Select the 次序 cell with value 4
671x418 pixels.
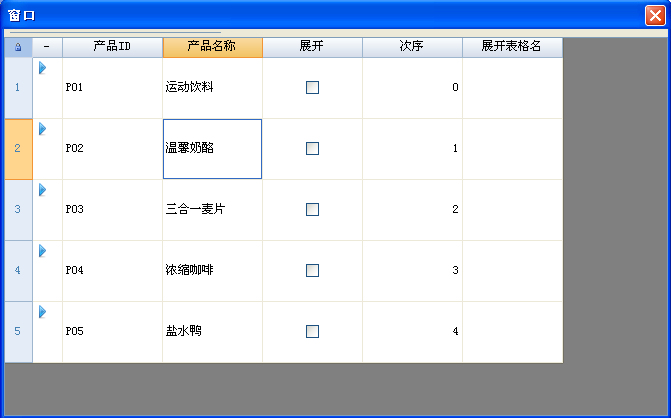(x=413, y=332)
